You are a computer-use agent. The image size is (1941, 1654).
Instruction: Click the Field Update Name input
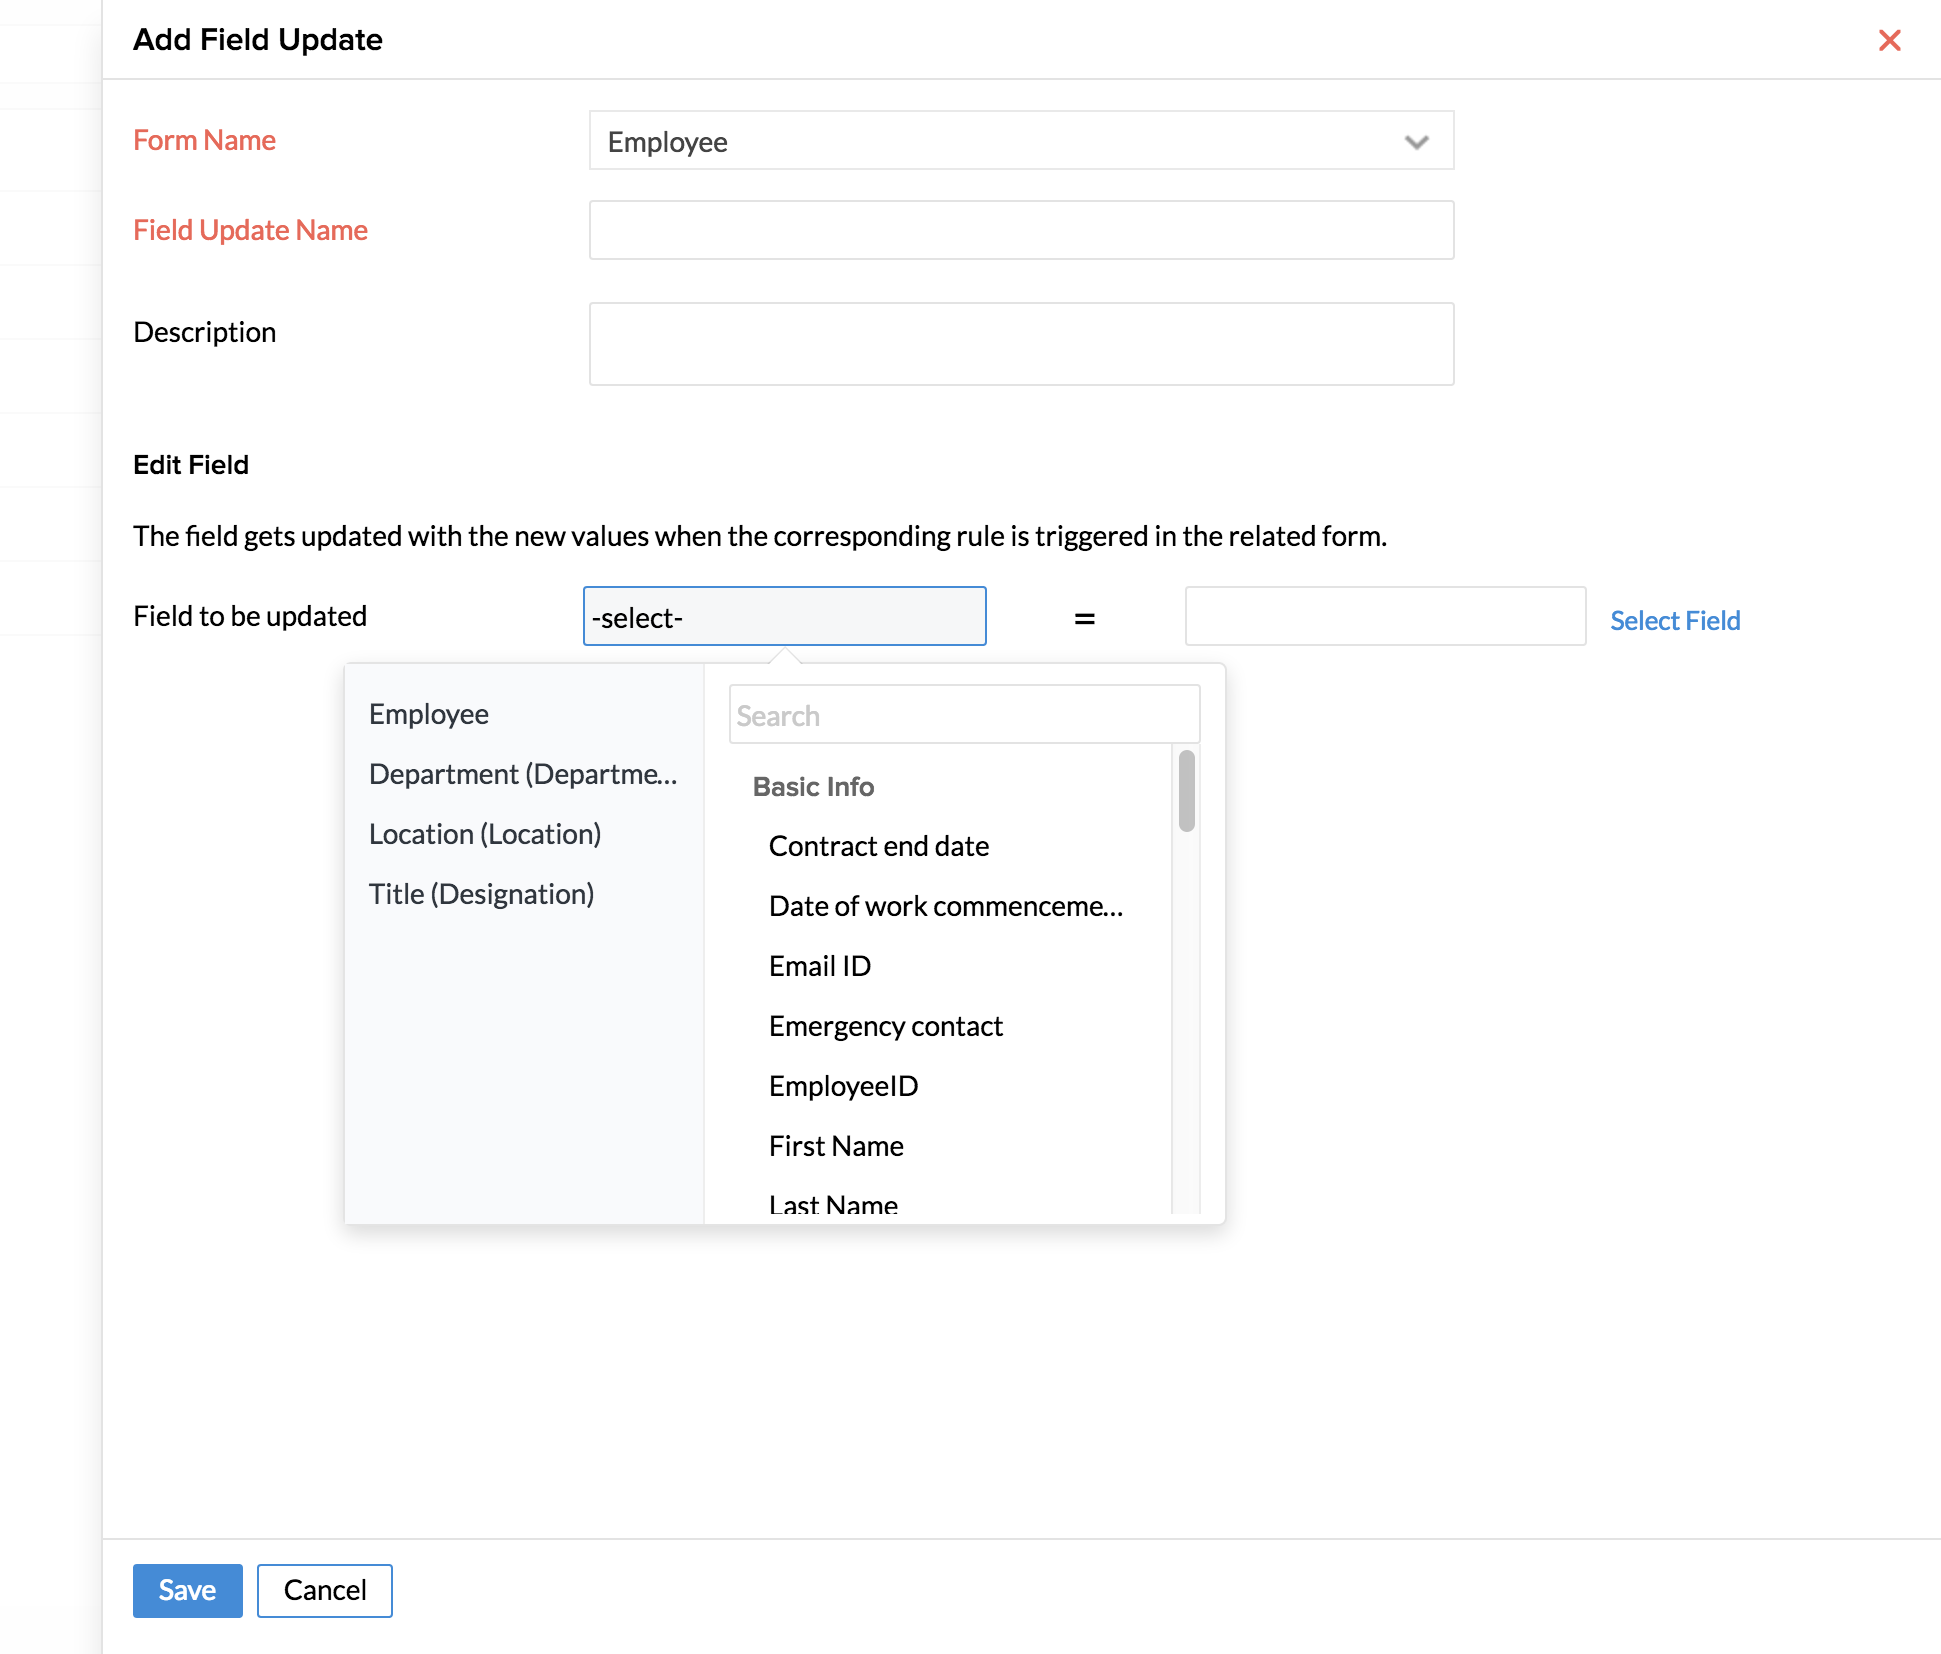click(x=1021, y=230)
